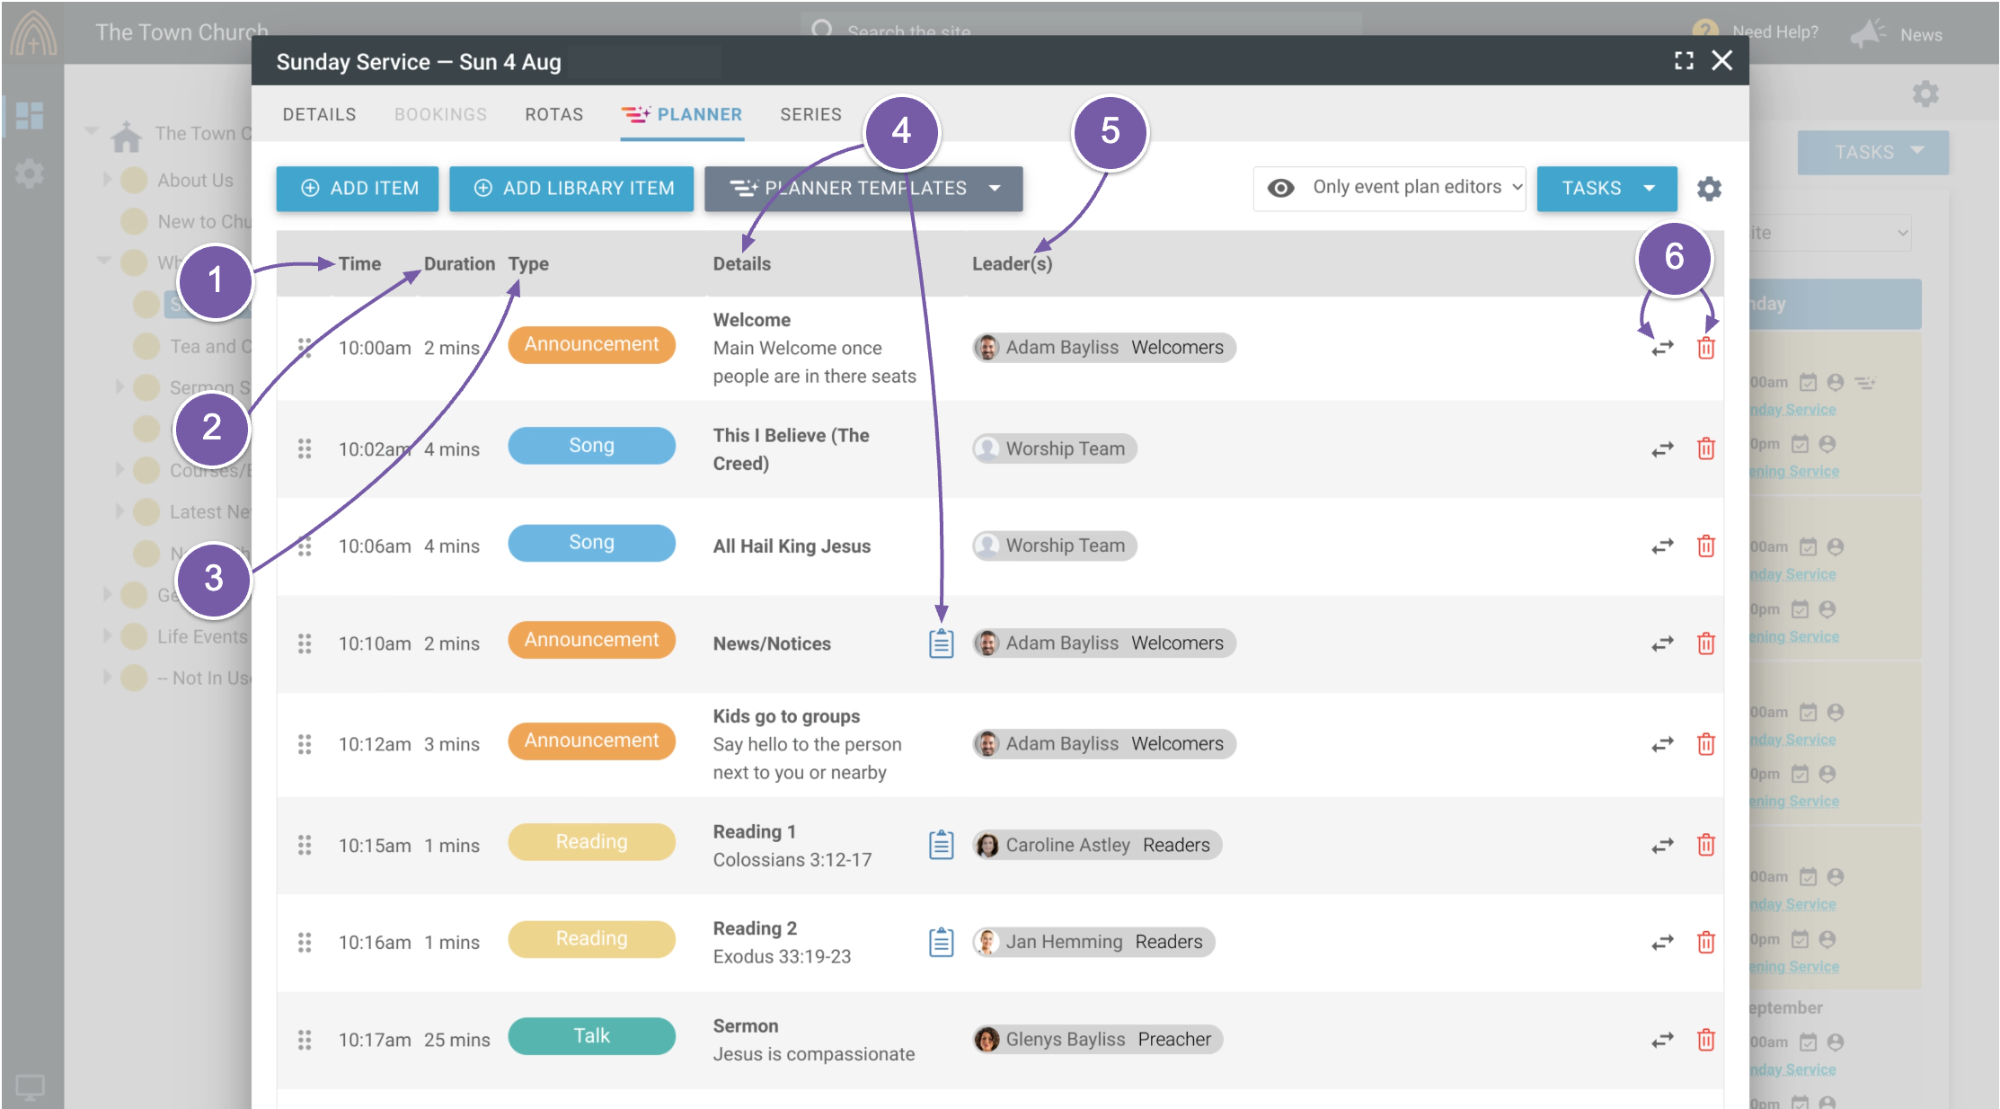
Task: Open notes clipboard icon for News/Notices
Action: tap(941, 643)
